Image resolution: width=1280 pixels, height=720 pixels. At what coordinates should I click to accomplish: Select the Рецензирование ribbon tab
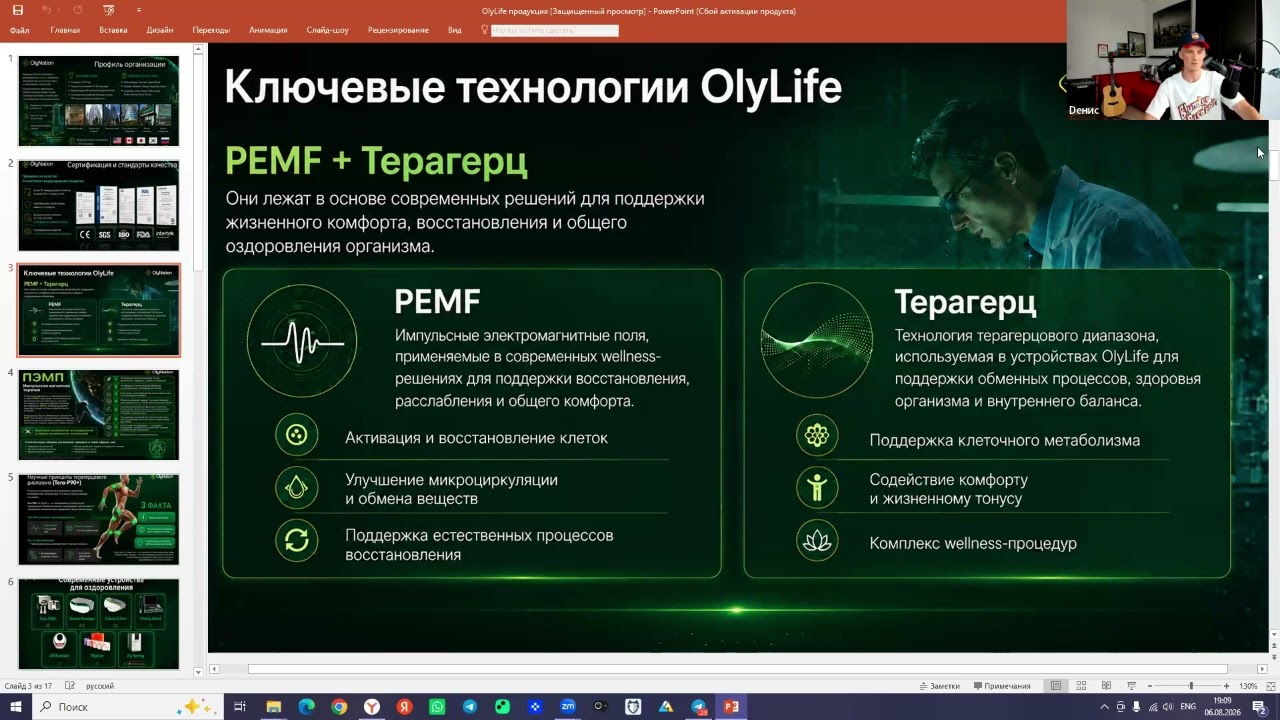[x=398, y=30]
